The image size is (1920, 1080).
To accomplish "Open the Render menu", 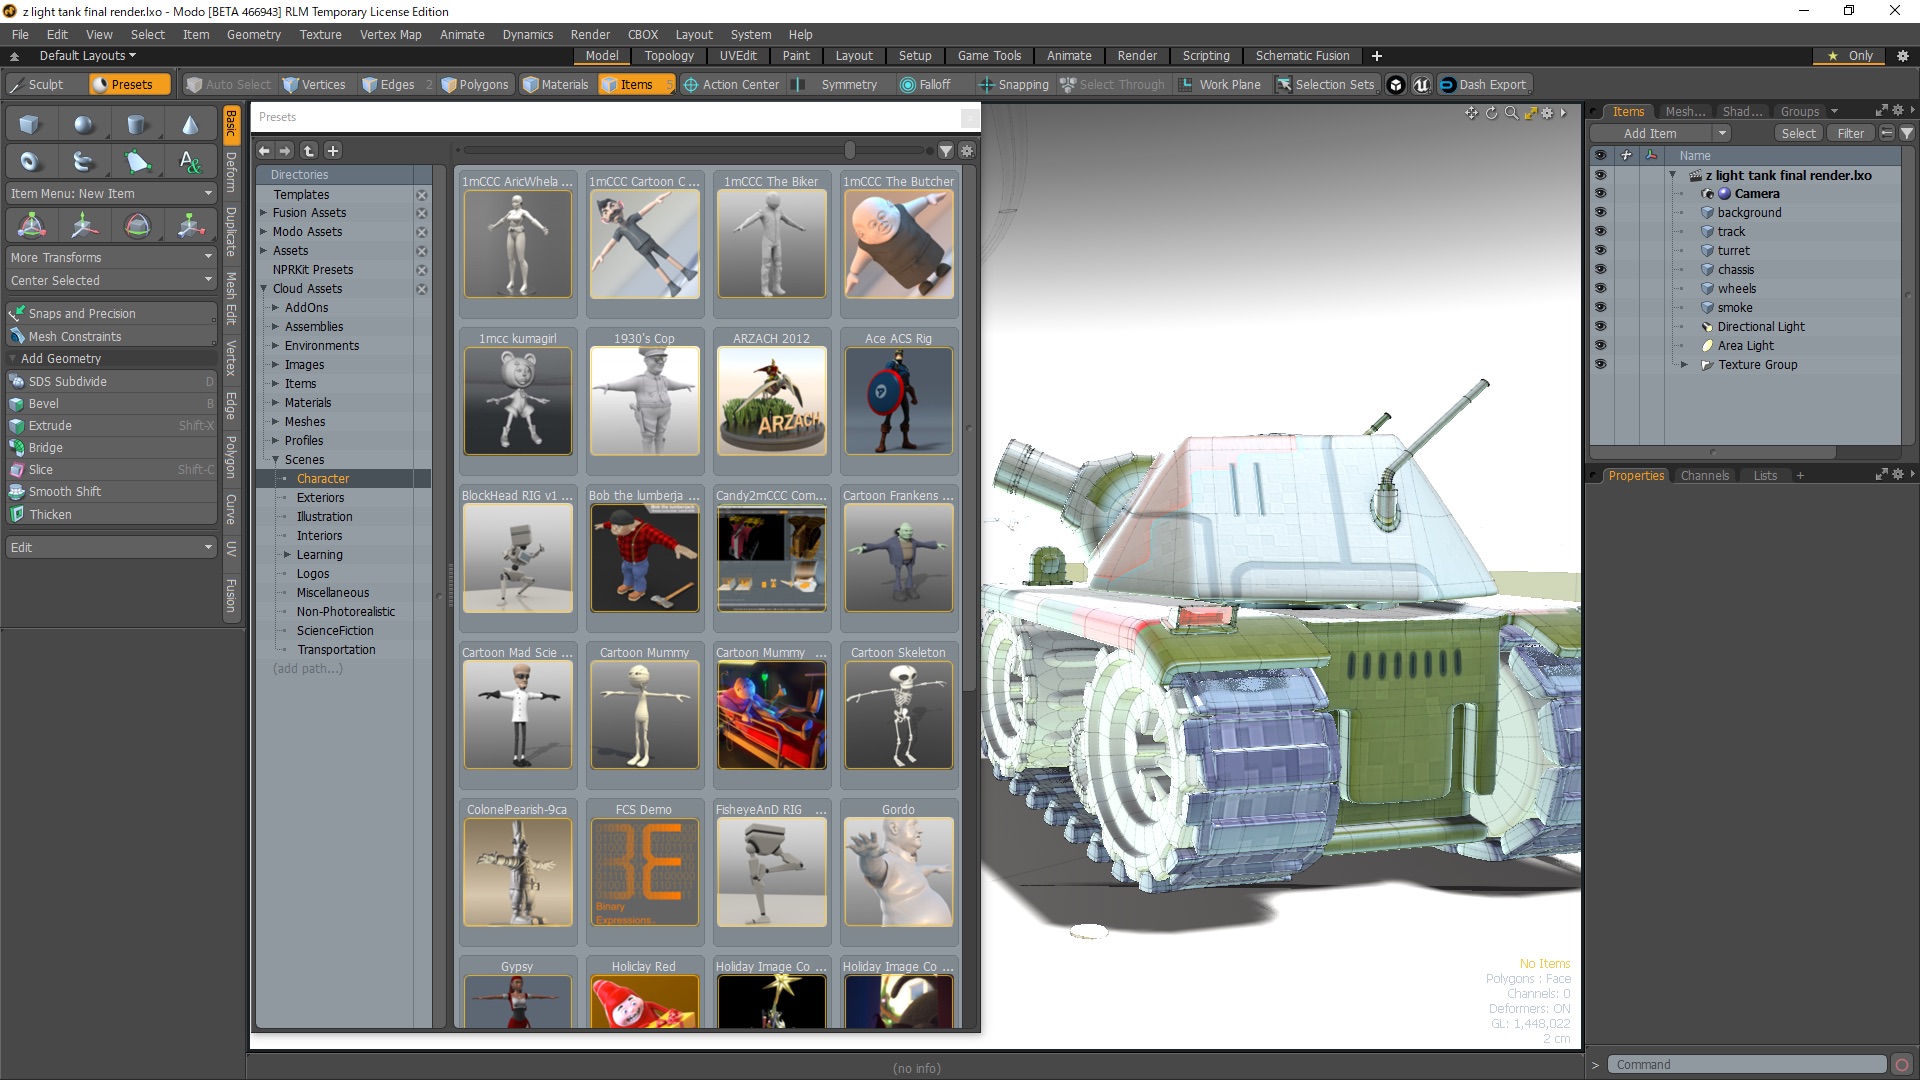I will [x=590, y=34].
